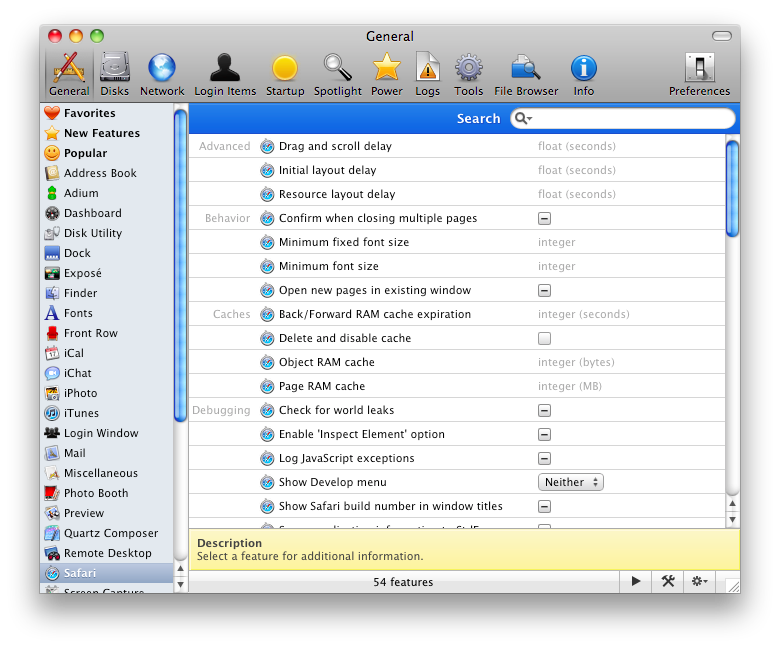This screenshot has height=648, width=780.
Task: Click the feature list scroll down arrow
Action: click(732, 520)
